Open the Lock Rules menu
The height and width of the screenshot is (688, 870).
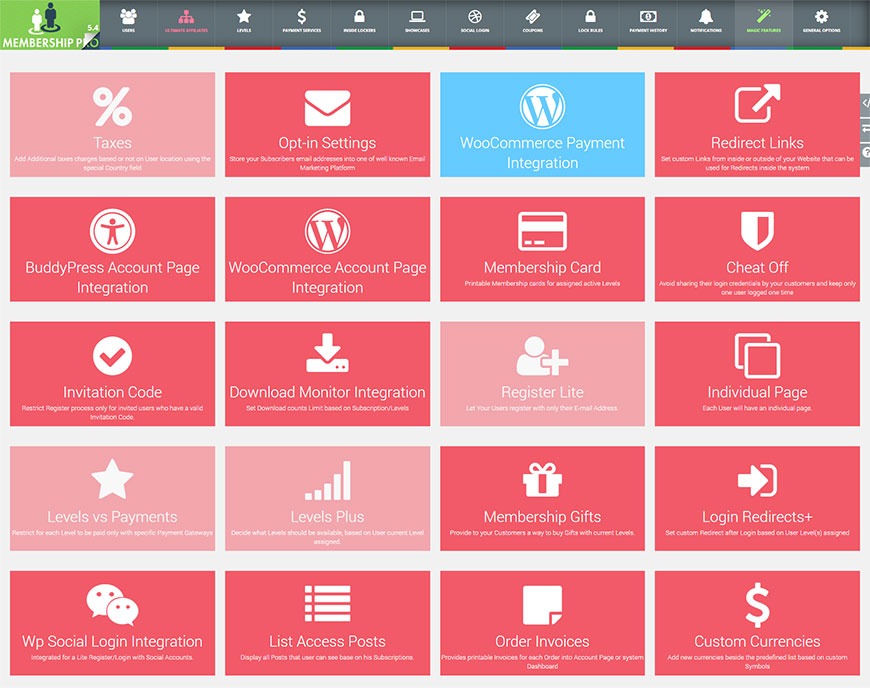click(x=590, y=23)
